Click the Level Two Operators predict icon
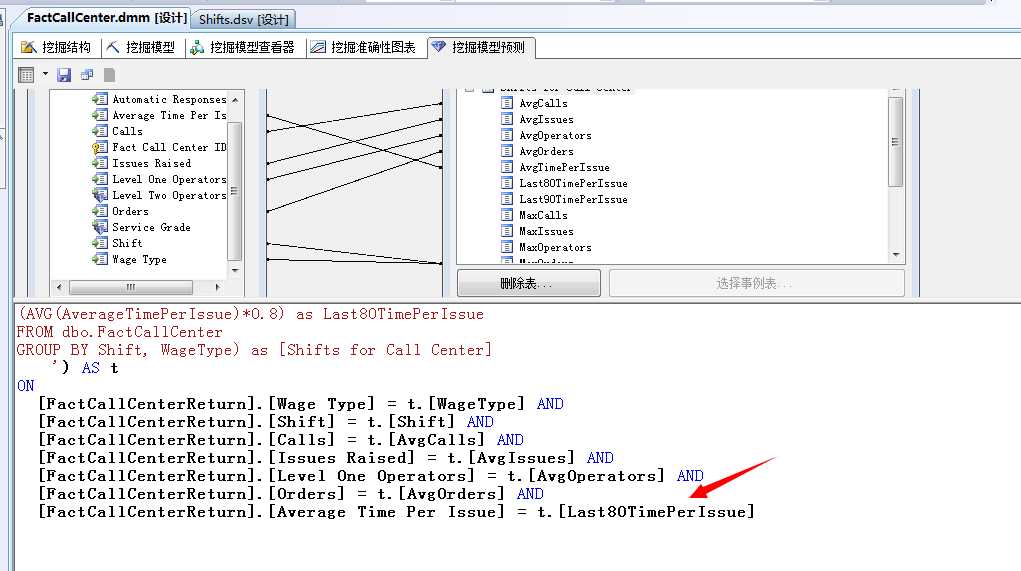 click(x=100, y=195)
